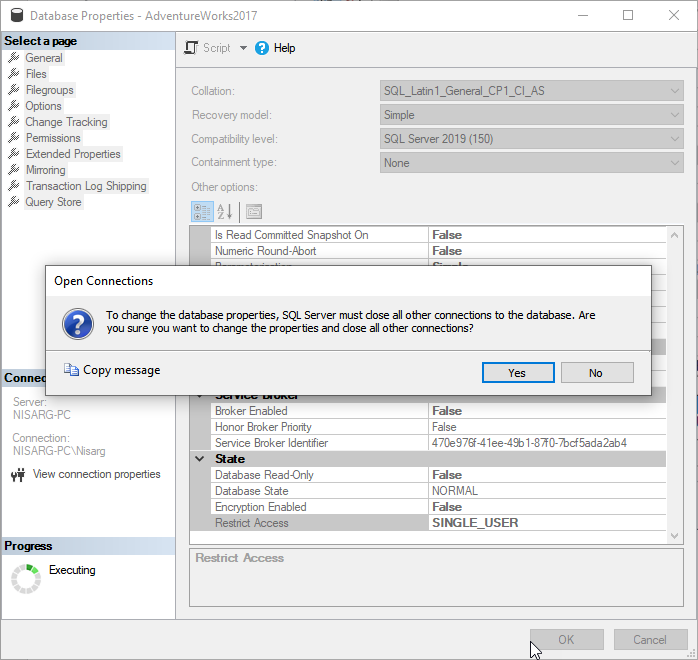
Task: Click the database icon in title bar
Action: click(x=16, y=16)
